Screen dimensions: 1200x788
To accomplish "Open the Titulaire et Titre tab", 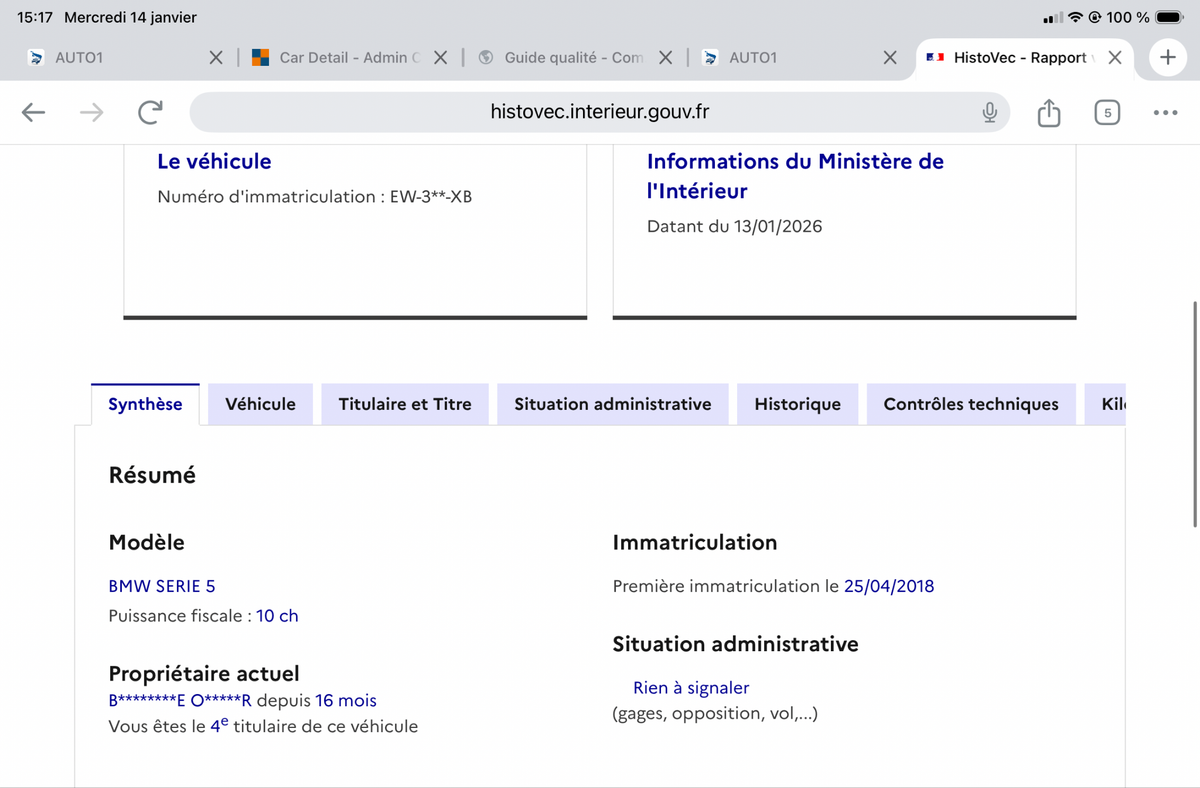I will [405, 404].
